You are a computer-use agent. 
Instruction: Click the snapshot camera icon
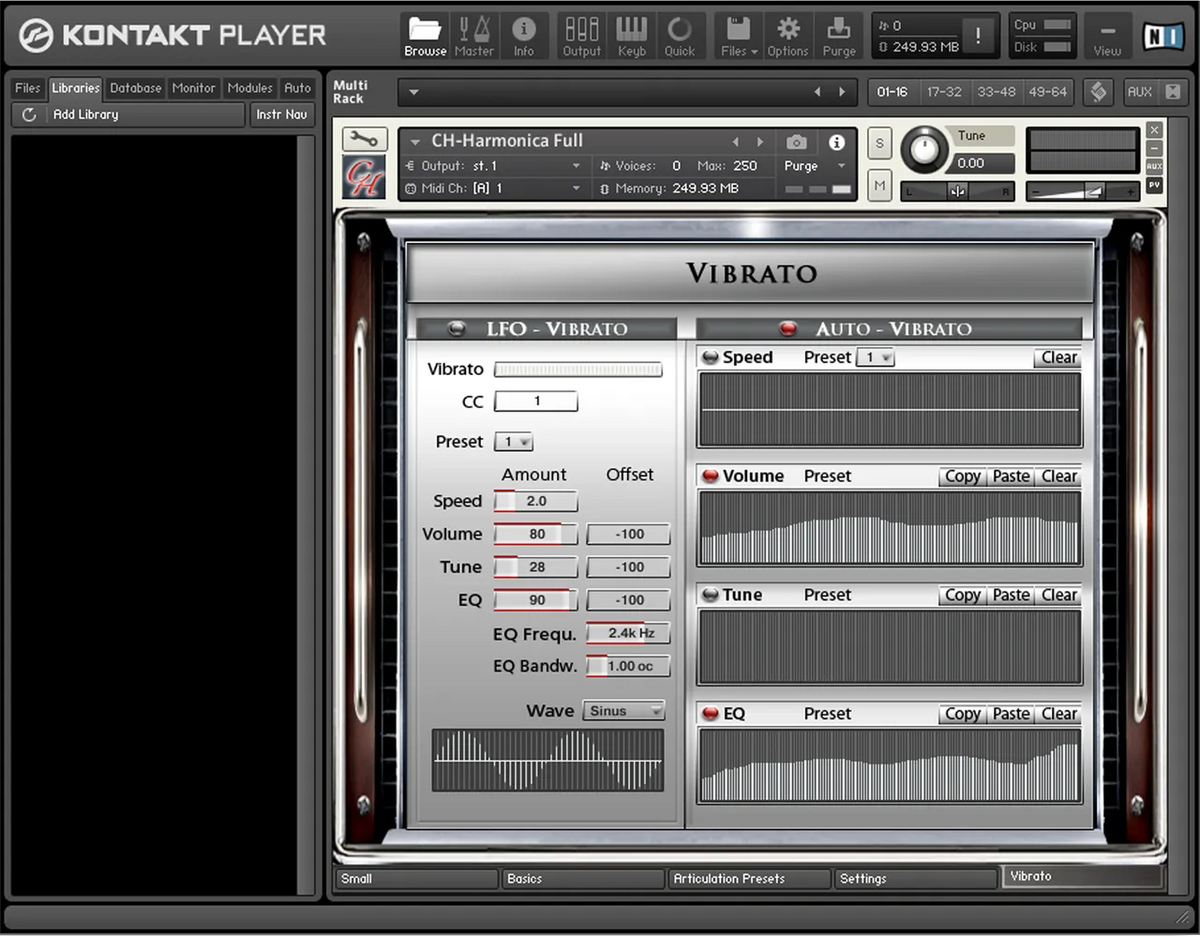pos(796,142)
